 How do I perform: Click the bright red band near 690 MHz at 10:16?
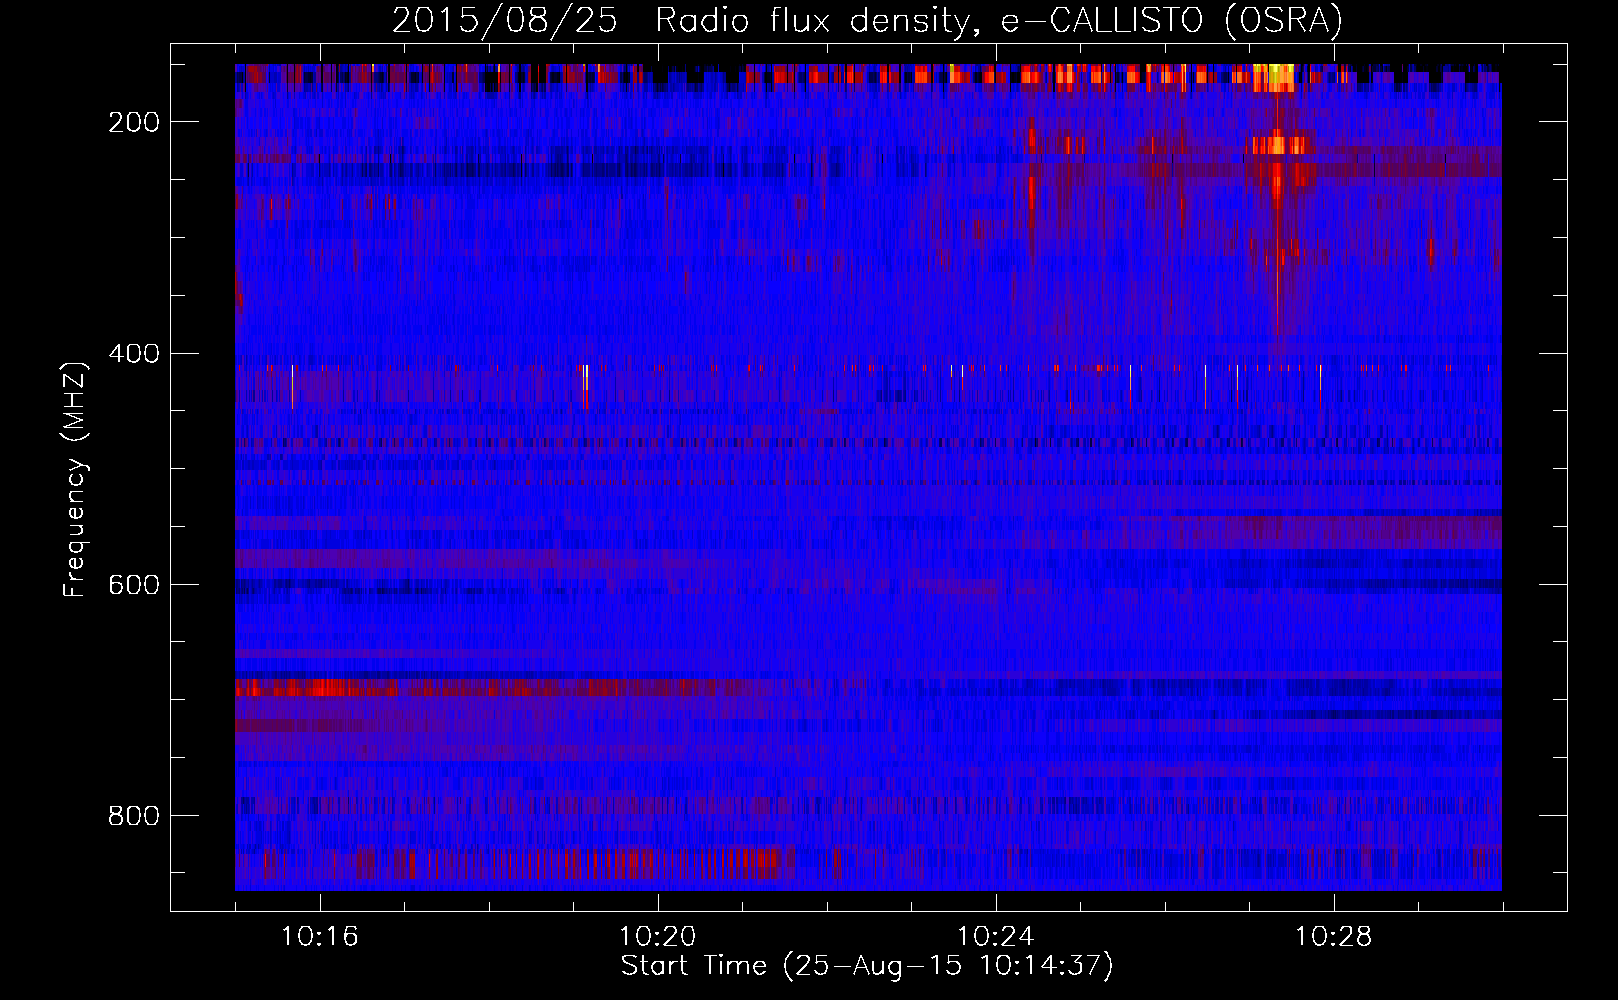[x=316, y=688]
